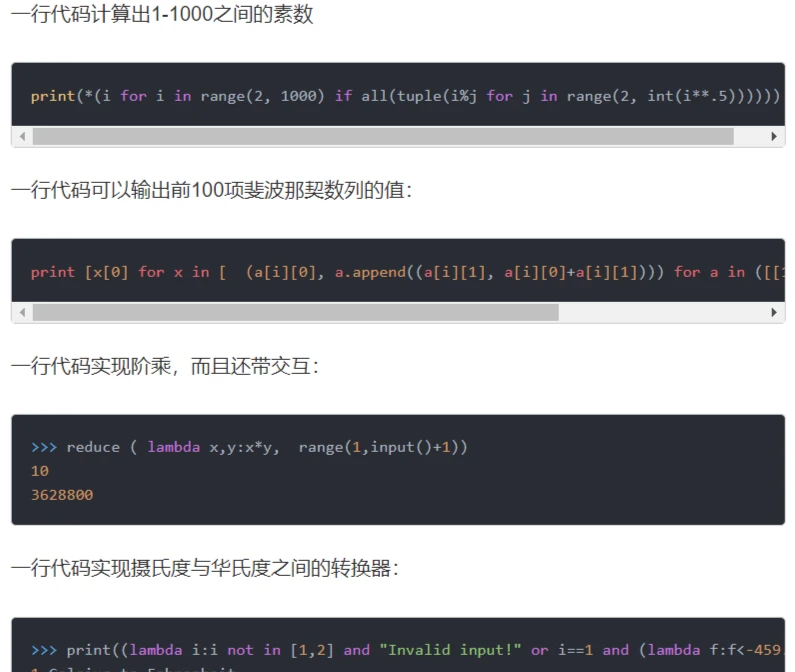The height and width of the screenshot is (672, 795).
Task: Click the Fibonacci heading mentioning 100 terms
Action: coord(211,190)
